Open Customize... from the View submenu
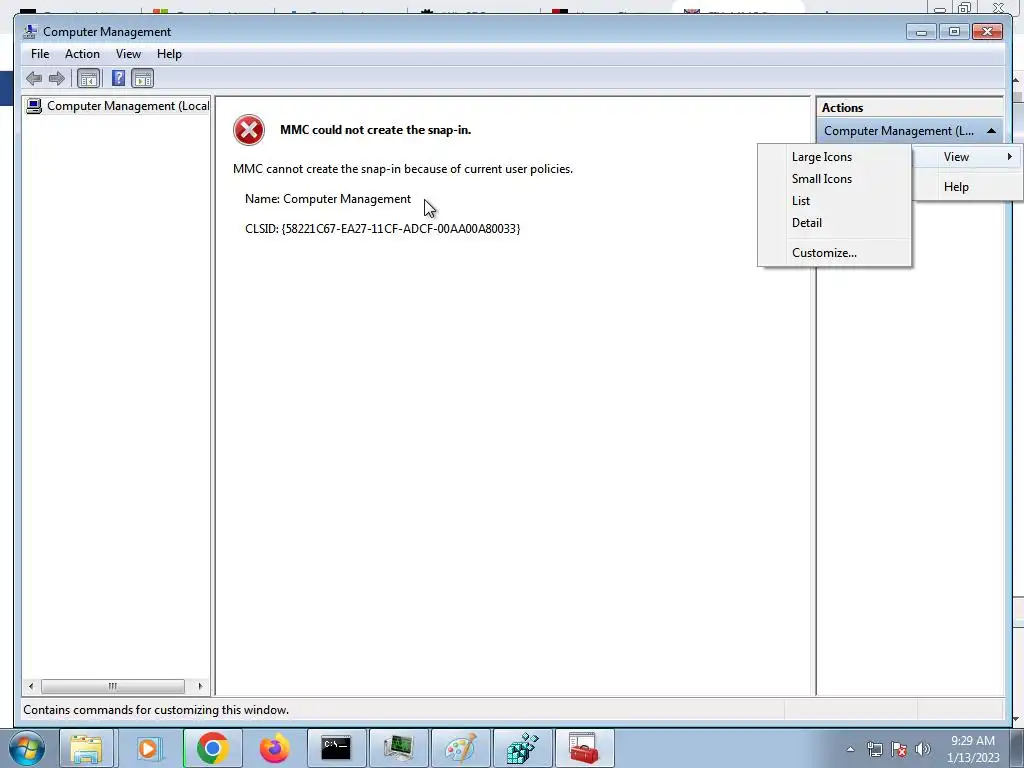Viewport: 1024px width, 768px height. pyautogui.click(x=835, y=253)
